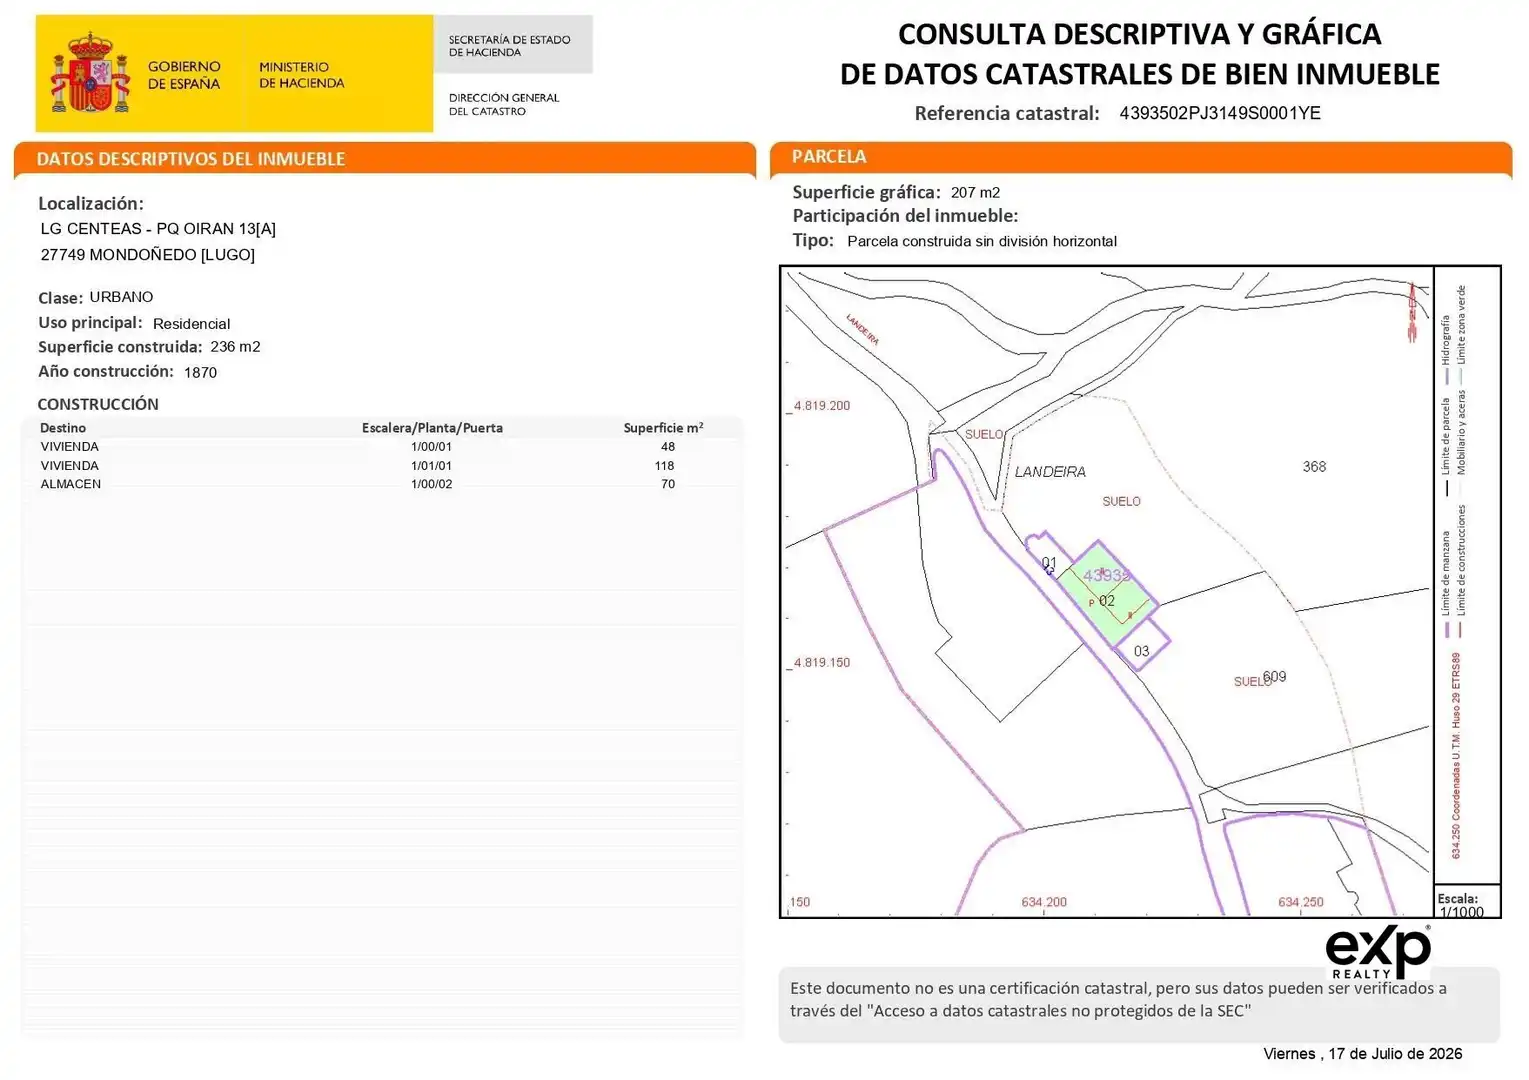Select the '236 m2' value
Screen dimensions: 1529x1080
[x=235, y=347]
